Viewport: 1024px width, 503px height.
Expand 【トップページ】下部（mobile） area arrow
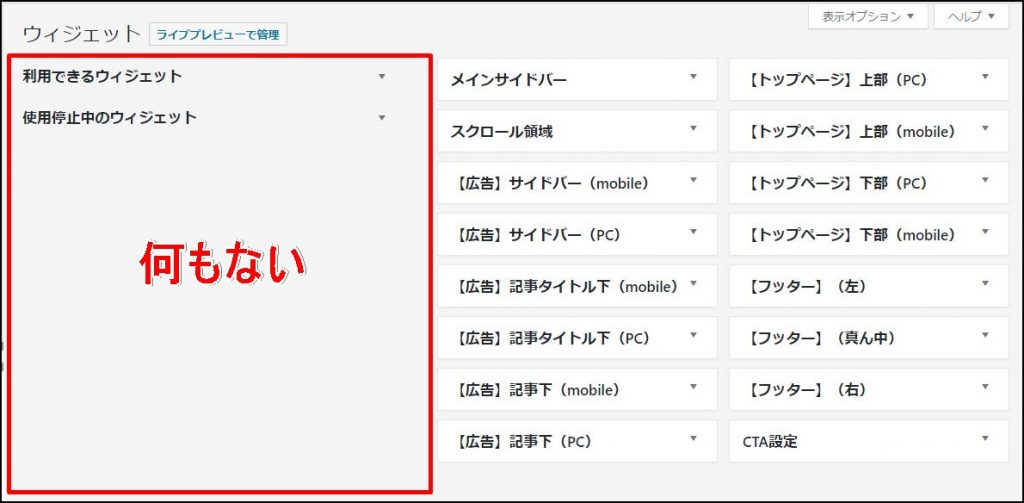pyautogui.click(x=985, y=231)
